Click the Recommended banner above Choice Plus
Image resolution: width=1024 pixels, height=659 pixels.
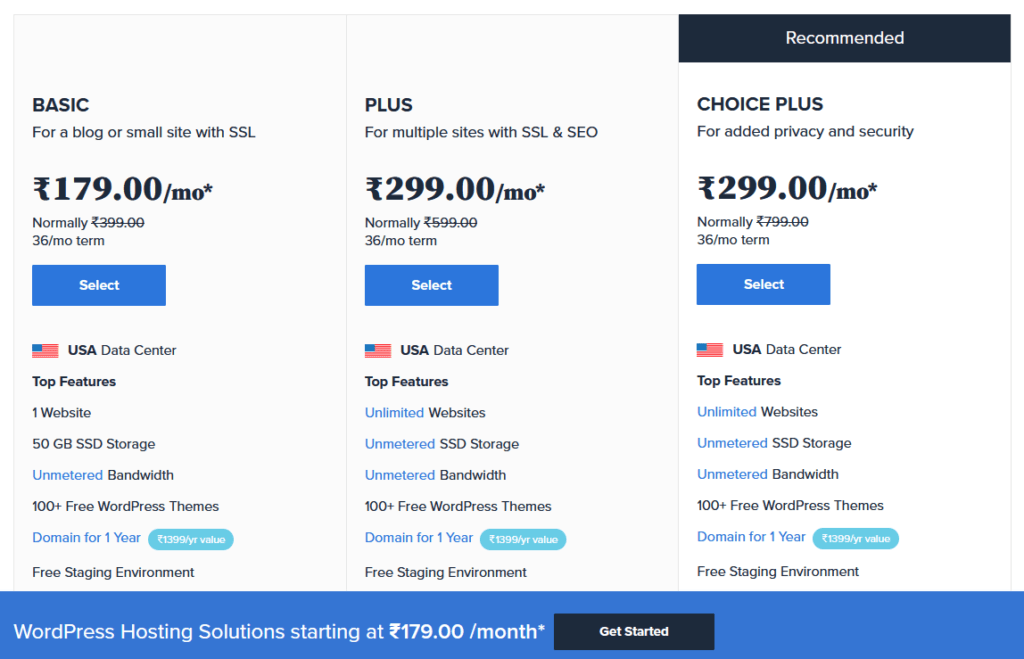[844, 37]
